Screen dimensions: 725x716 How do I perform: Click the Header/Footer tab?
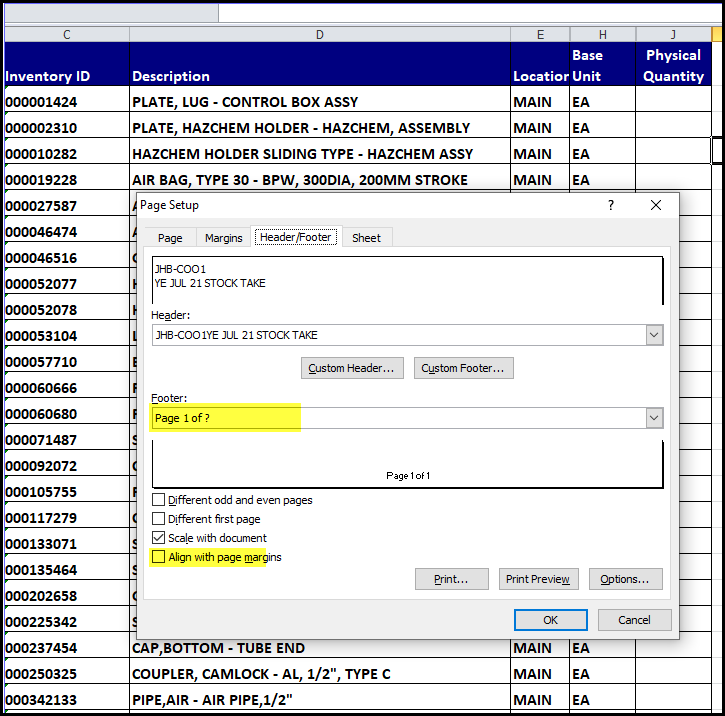point(297,238)
